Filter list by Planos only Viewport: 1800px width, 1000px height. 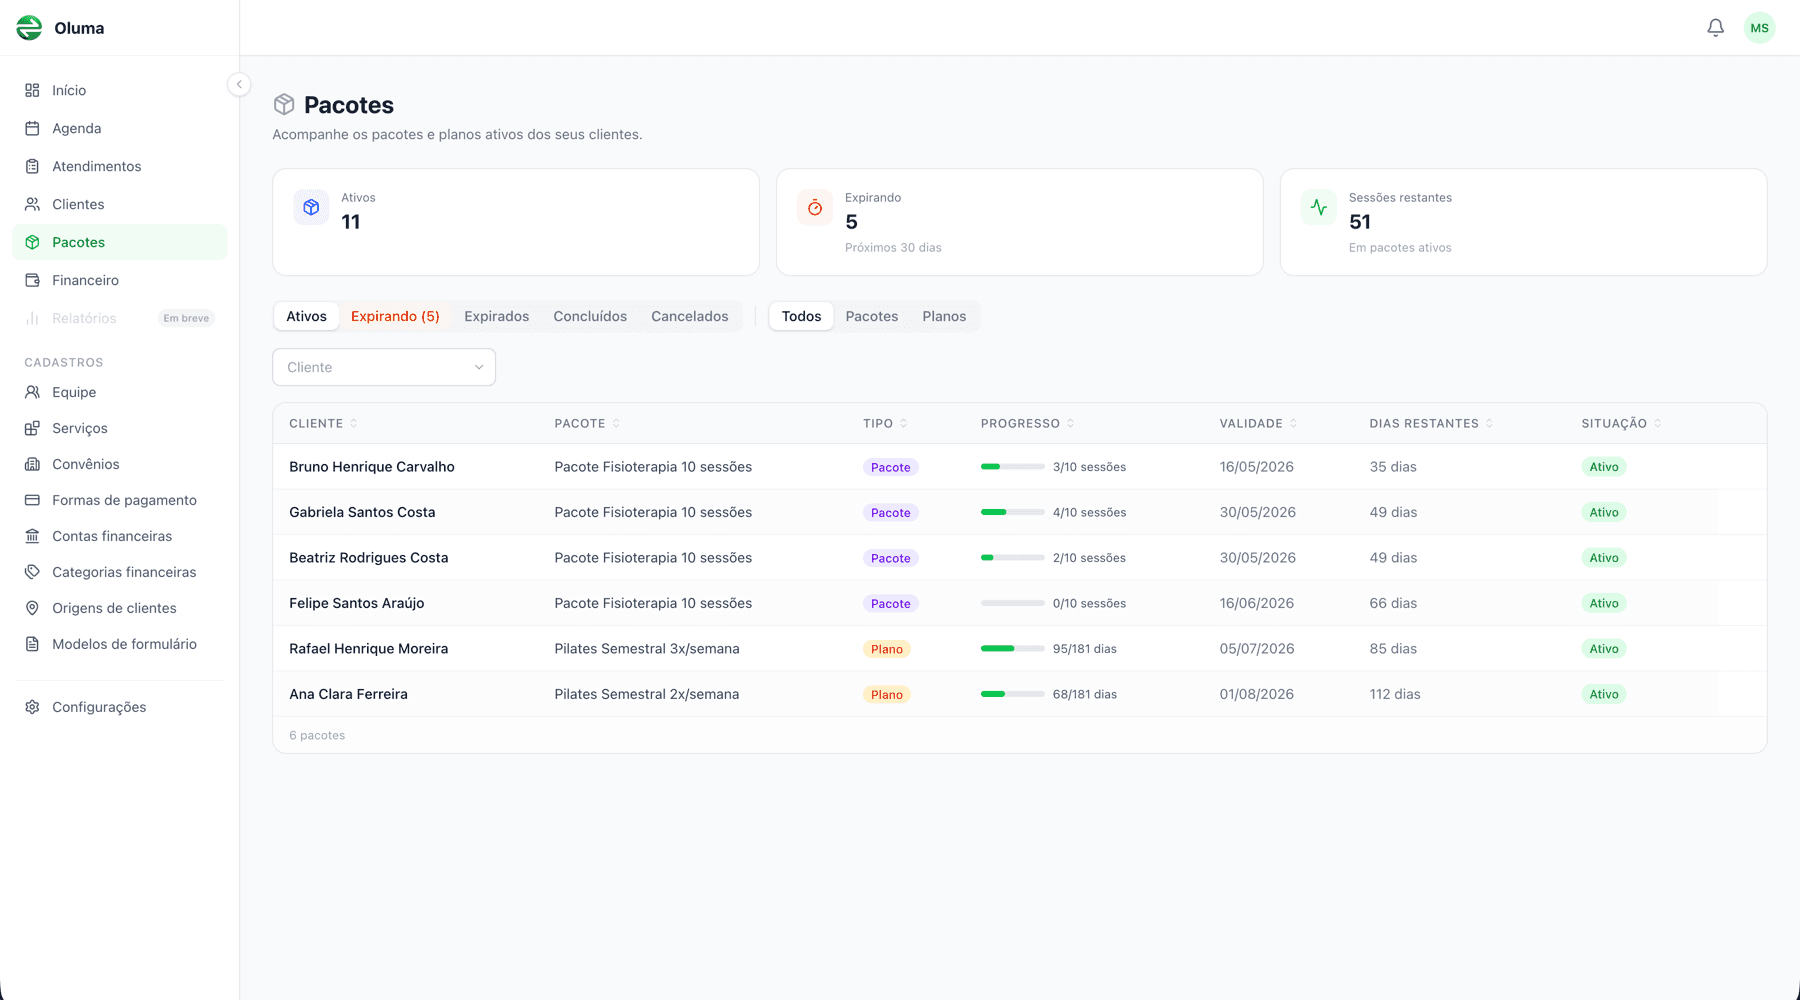[943, 316]
